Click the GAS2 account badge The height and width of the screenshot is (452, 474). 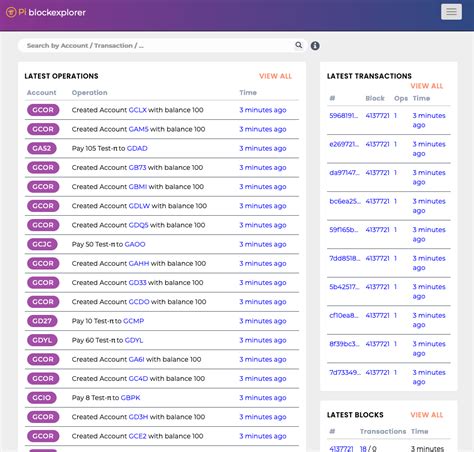(42, 148)
